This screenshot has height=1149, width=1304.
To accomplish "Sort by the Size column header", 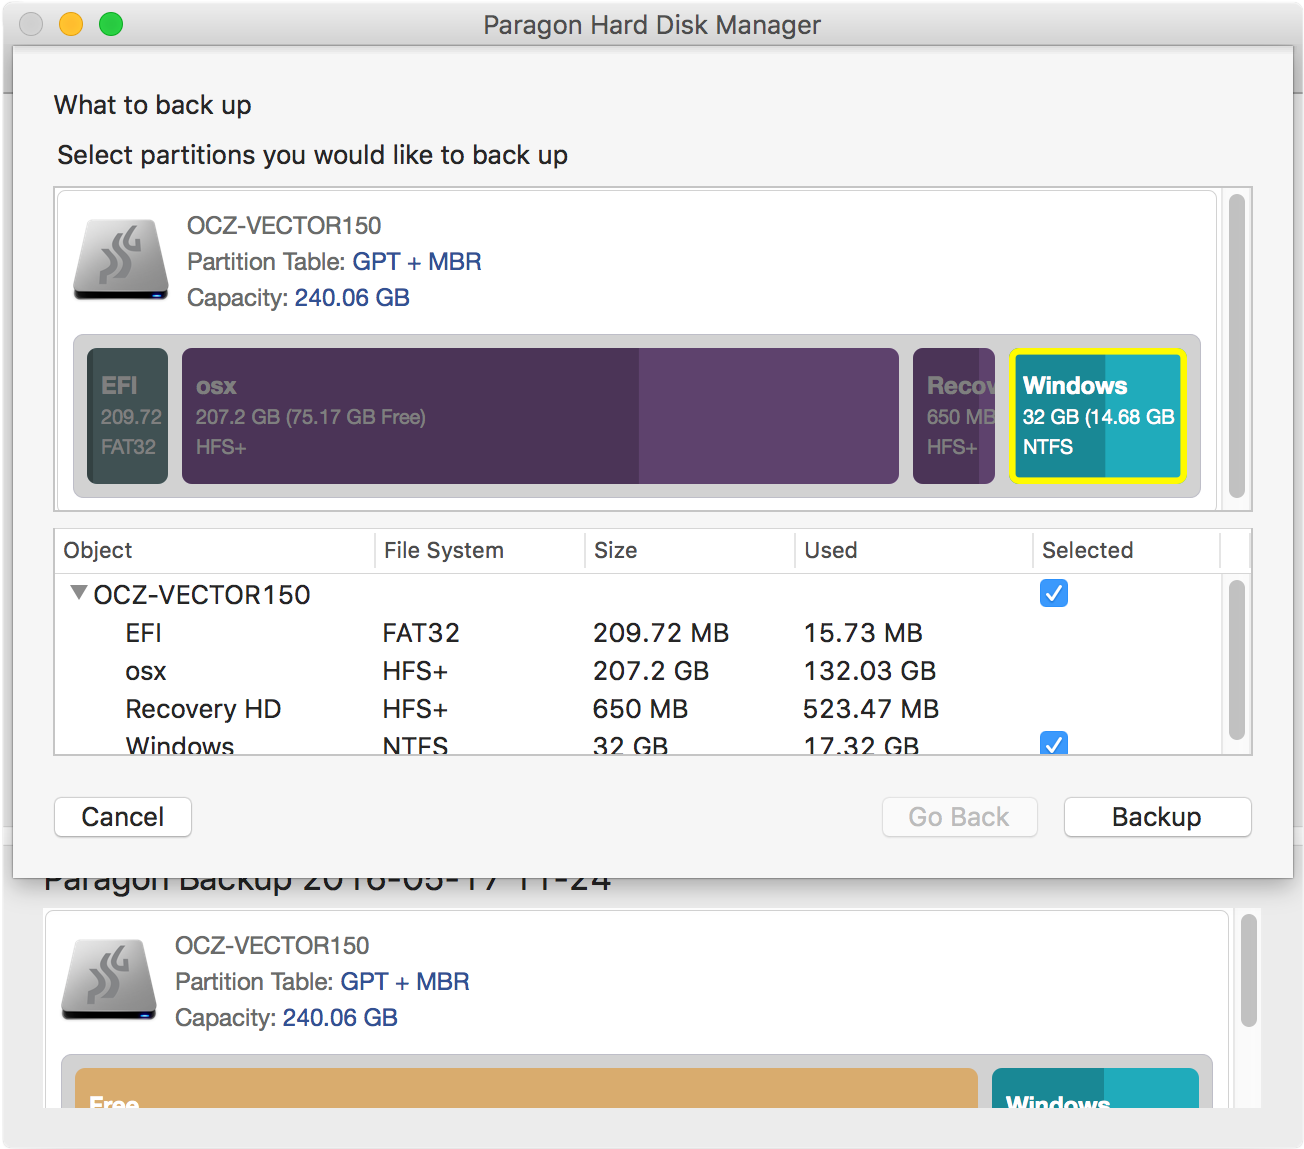I will coord(615,550).
